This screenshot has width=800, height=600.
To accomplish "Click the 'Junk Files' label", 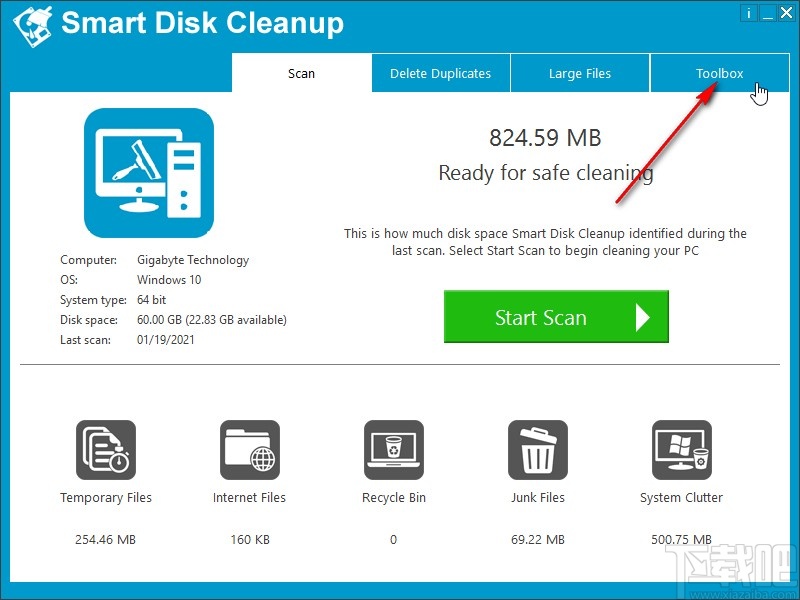I will point(538,497).
